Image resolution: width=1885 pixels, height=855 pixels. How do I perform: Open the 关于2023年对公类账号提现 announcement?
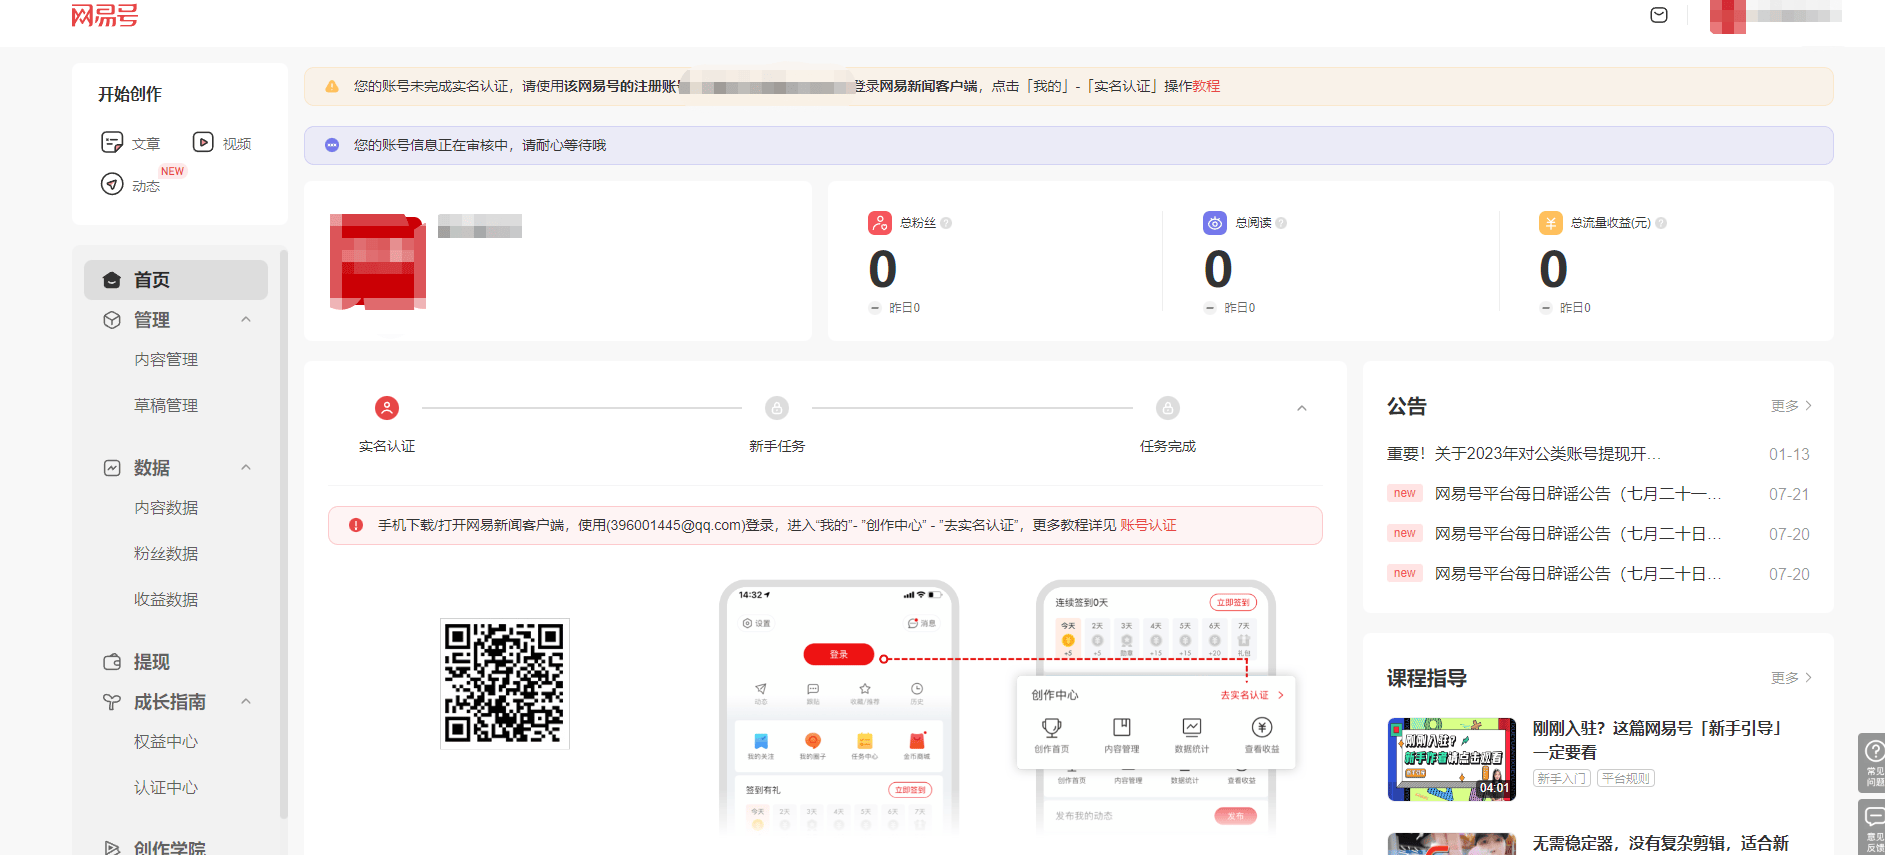1524,454
